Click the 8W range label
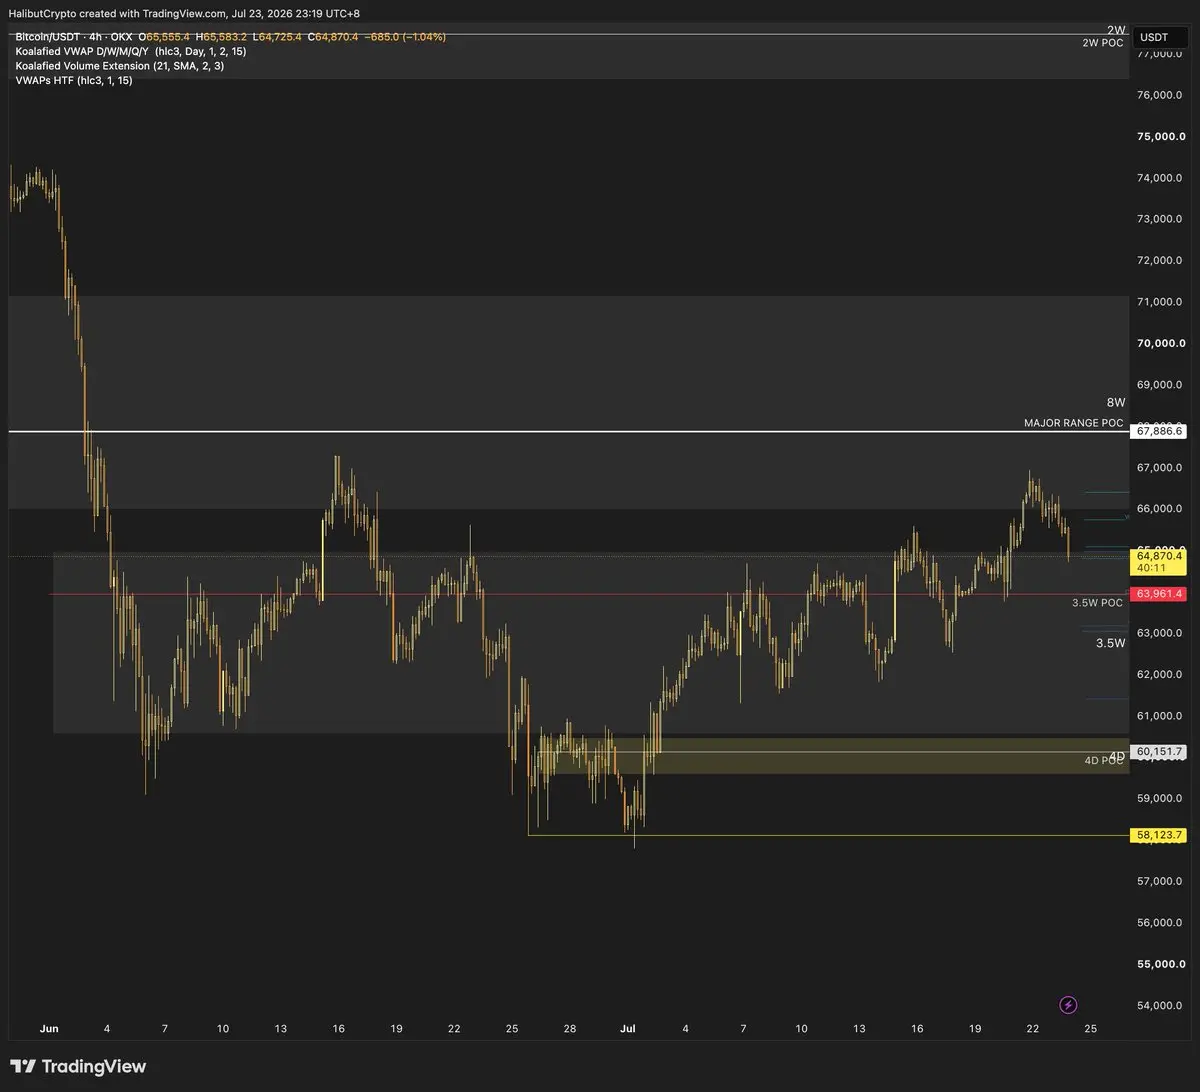Screen dimensions: 1200x1092 (1116, 402)
